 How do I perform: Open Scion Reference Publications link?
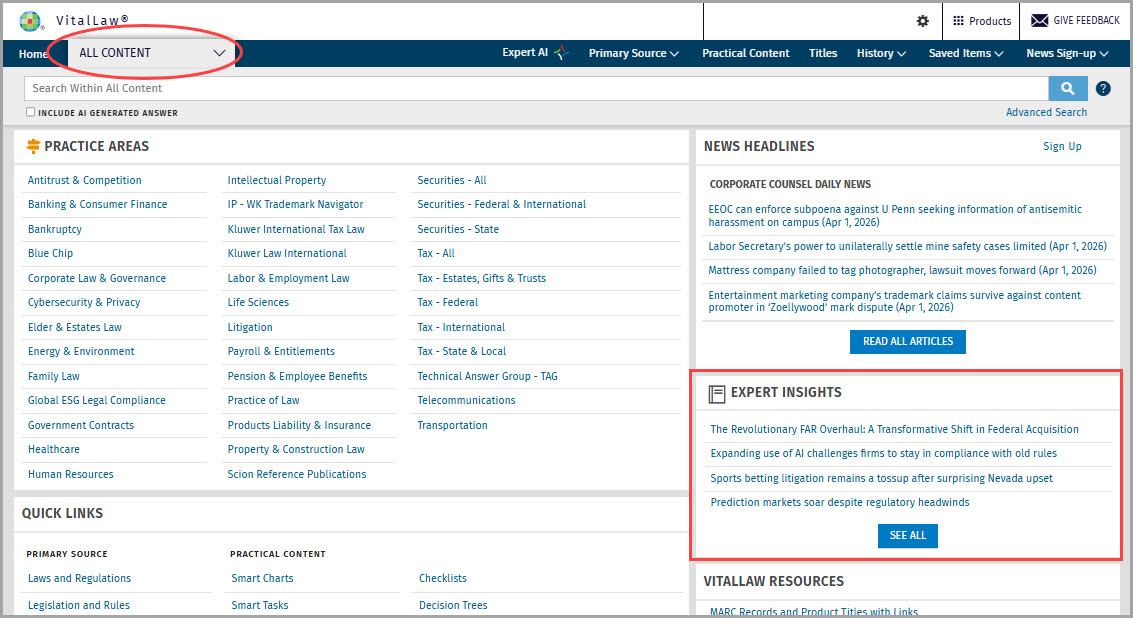297,474
